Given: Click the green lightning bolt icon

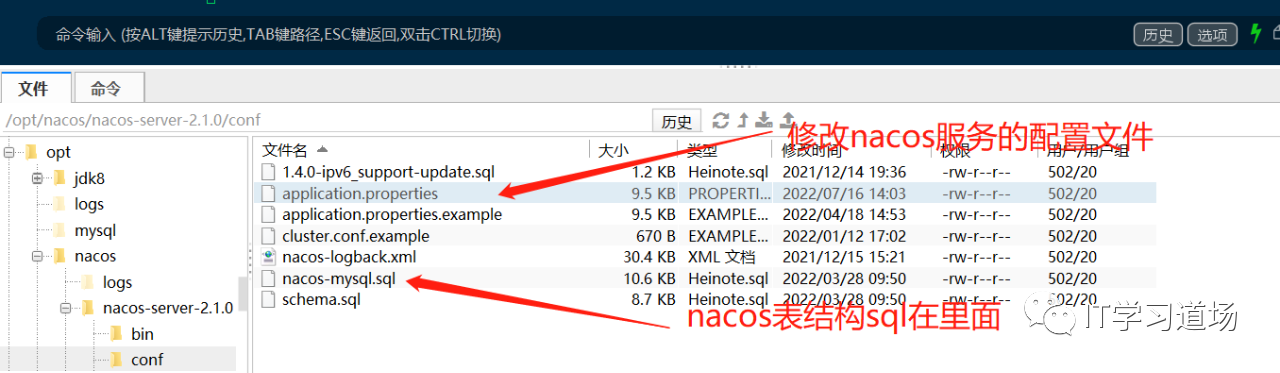Looking at the screenshot, I should [x=1256, y=34].
